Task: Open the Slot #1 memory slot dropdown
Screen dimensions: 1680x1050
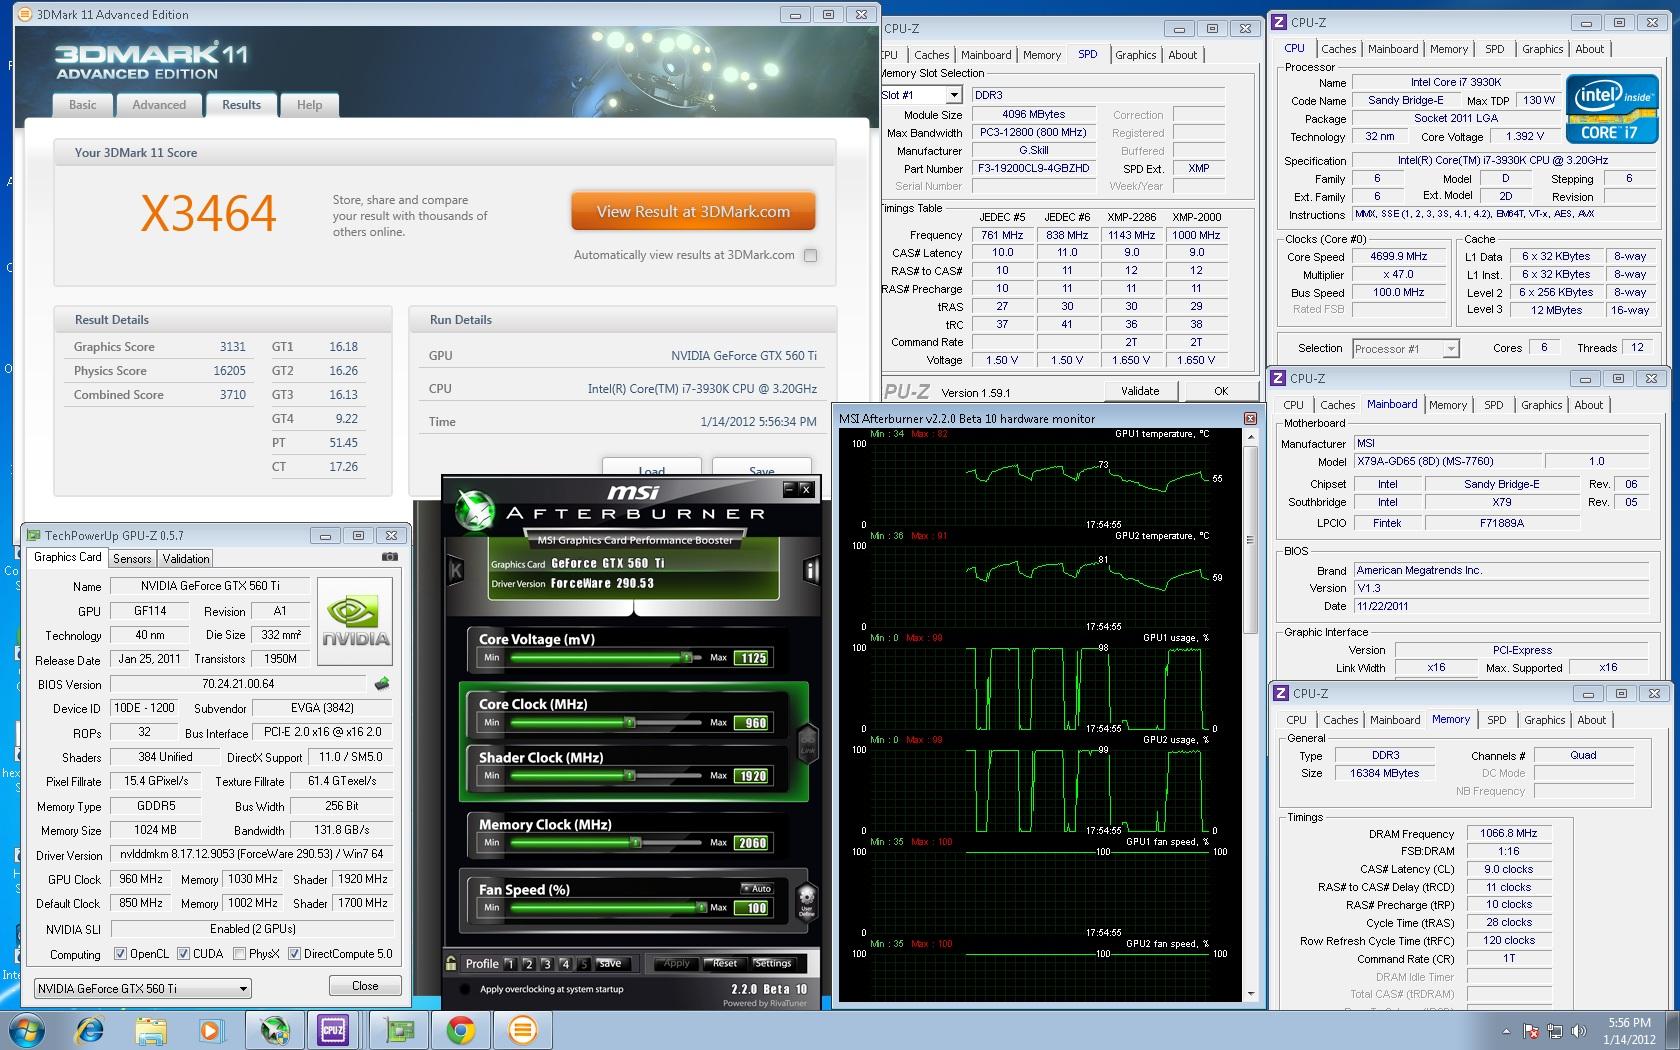Action: click(954, 95)
